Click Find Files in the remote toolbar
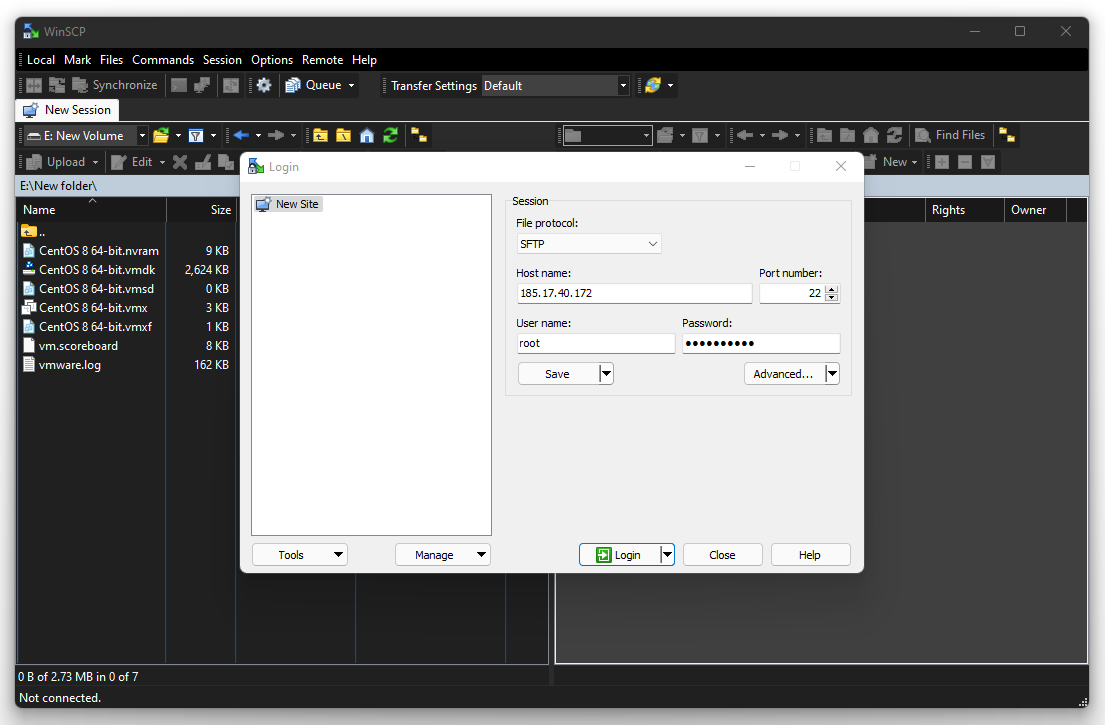 point(950,135)
